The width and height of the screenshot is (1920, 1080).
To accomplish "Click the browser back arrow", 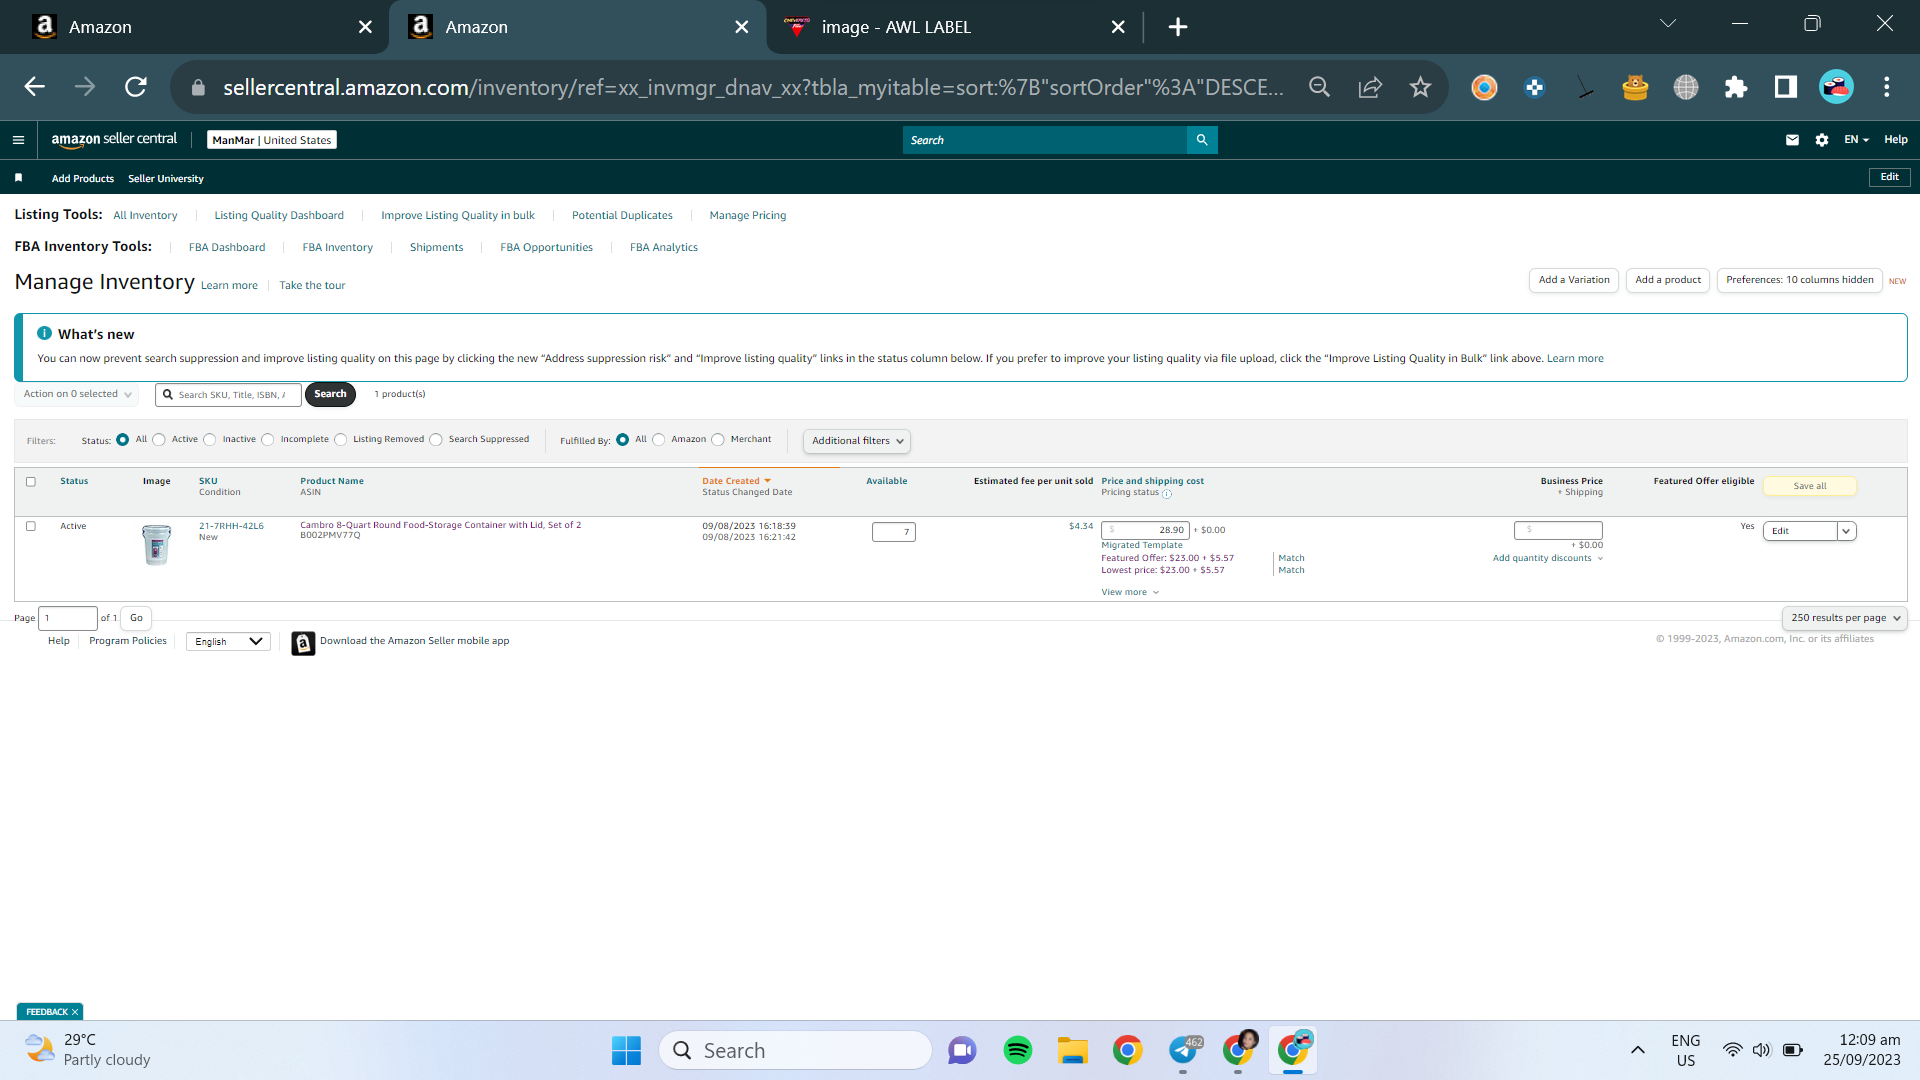I will click(x=35, y=87).
